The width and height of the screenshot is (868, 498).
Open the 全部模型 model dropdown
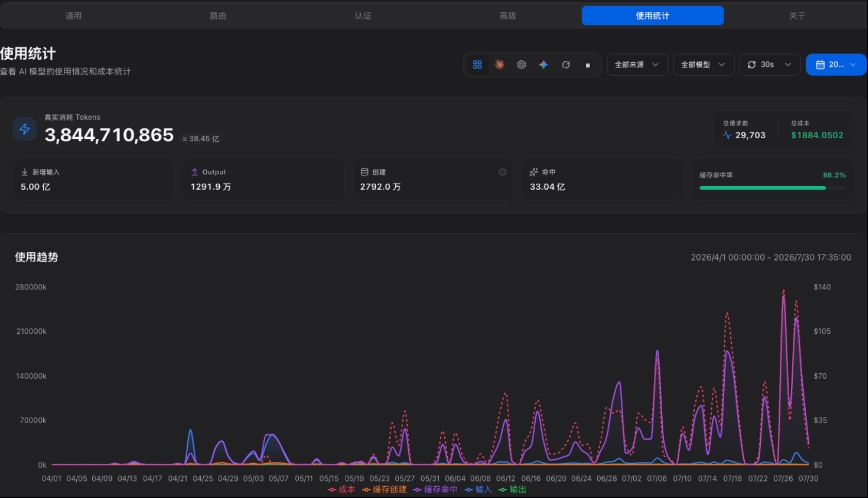(x=704, y=65)
